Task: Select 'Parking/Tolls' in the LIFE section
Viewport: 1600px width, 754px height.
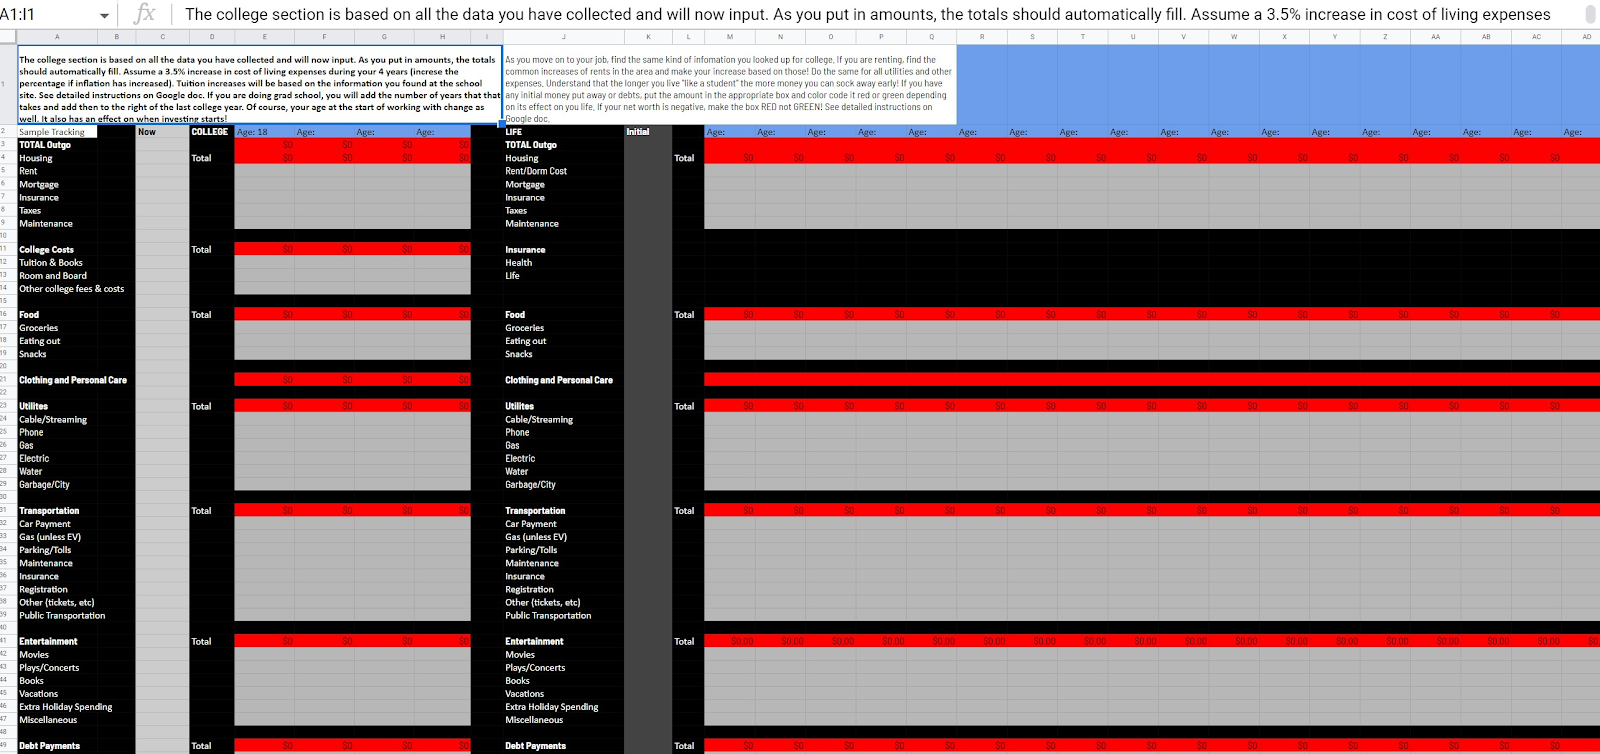Action: [x=531, y=550]
